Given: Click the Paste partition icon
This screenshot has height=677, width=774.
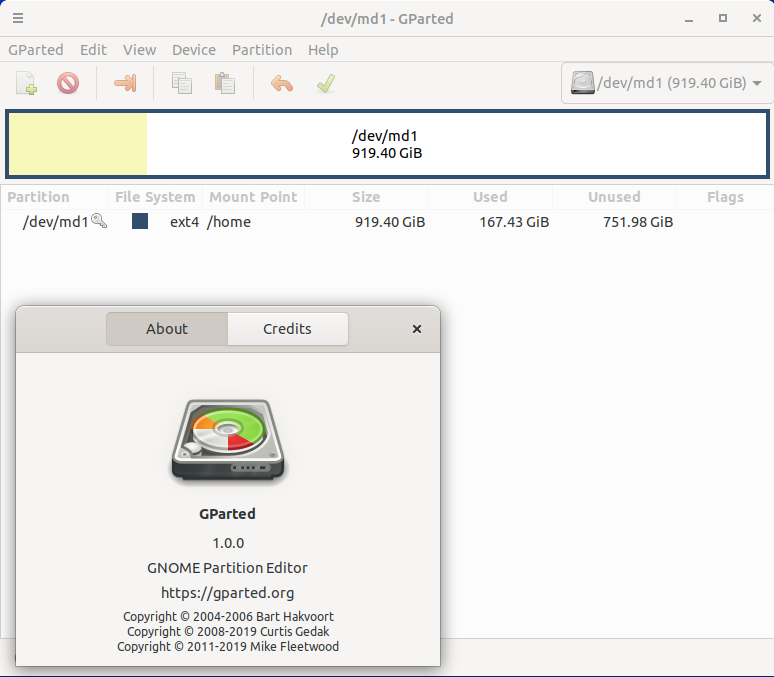Looking at the screenshot, I should (x=225, y=83).
